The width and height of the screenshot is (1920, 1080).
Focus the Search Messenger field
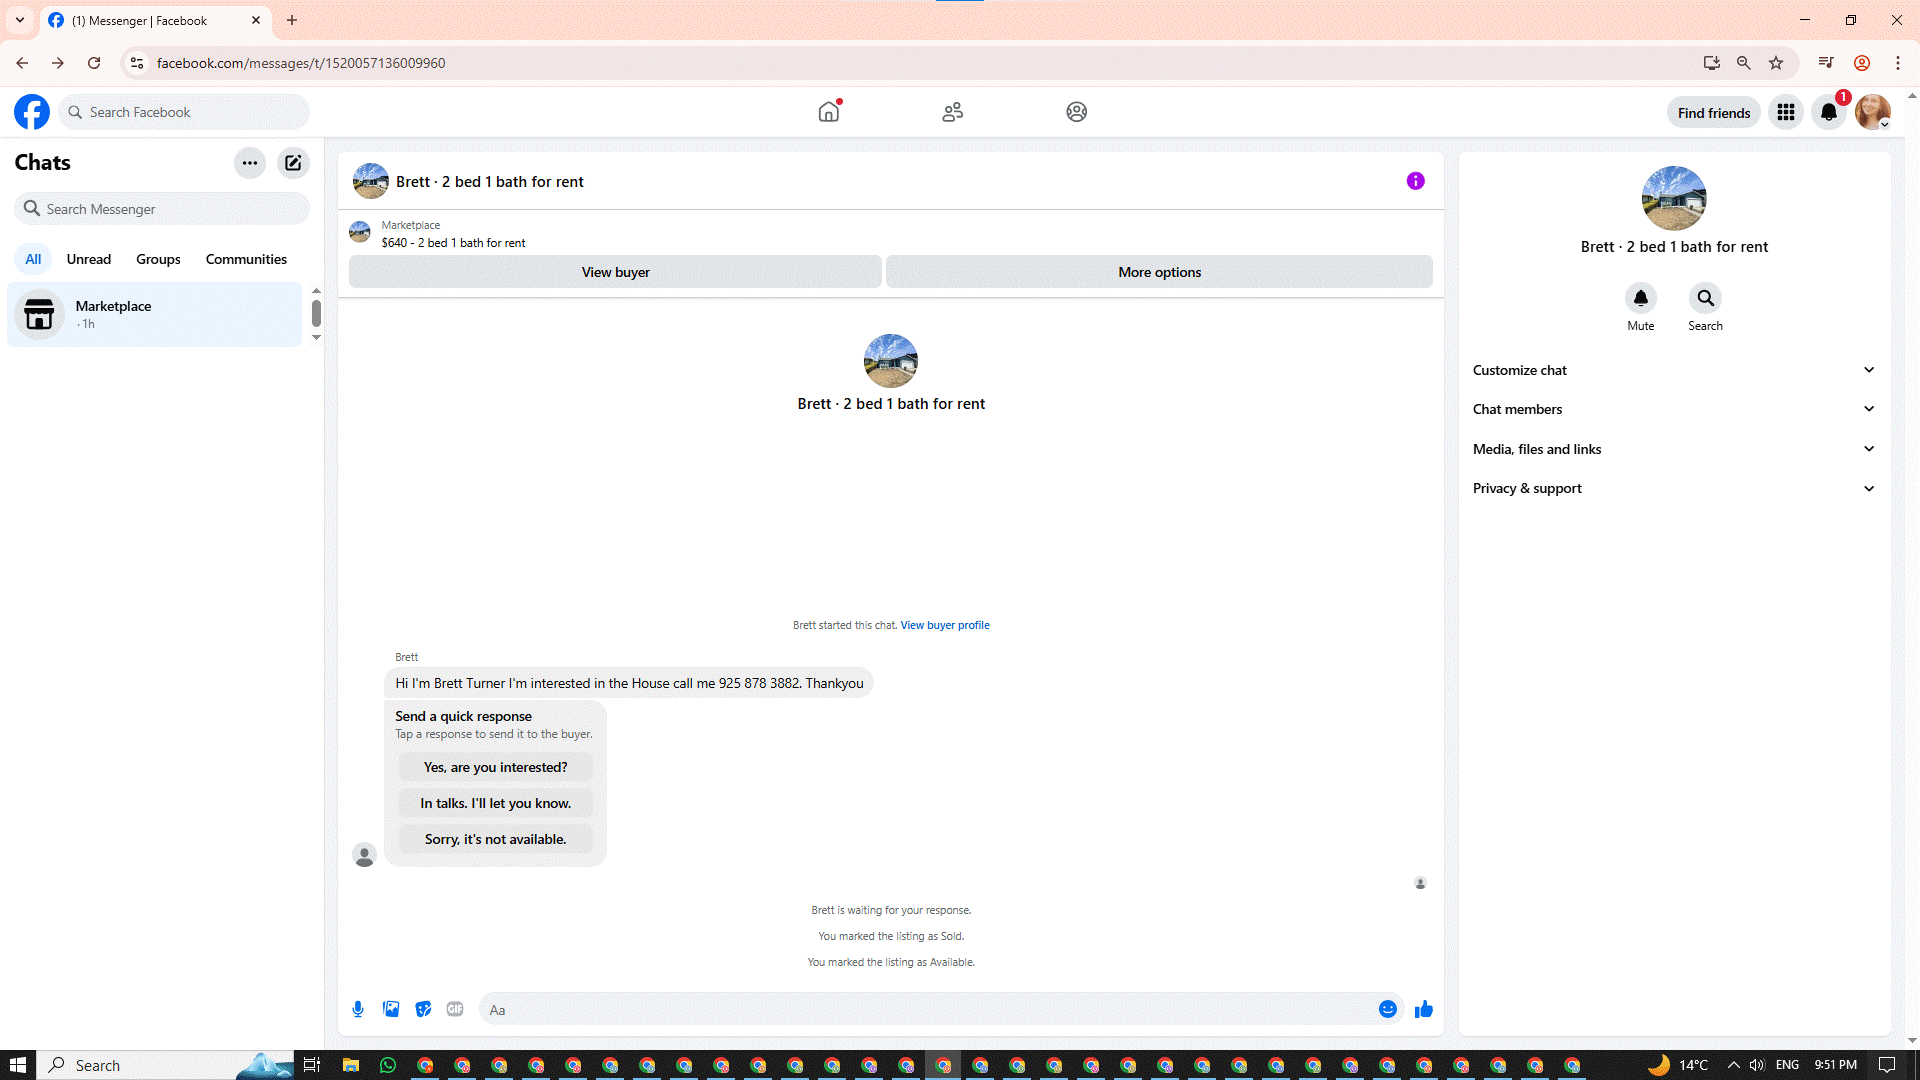(x=162, y=209)
